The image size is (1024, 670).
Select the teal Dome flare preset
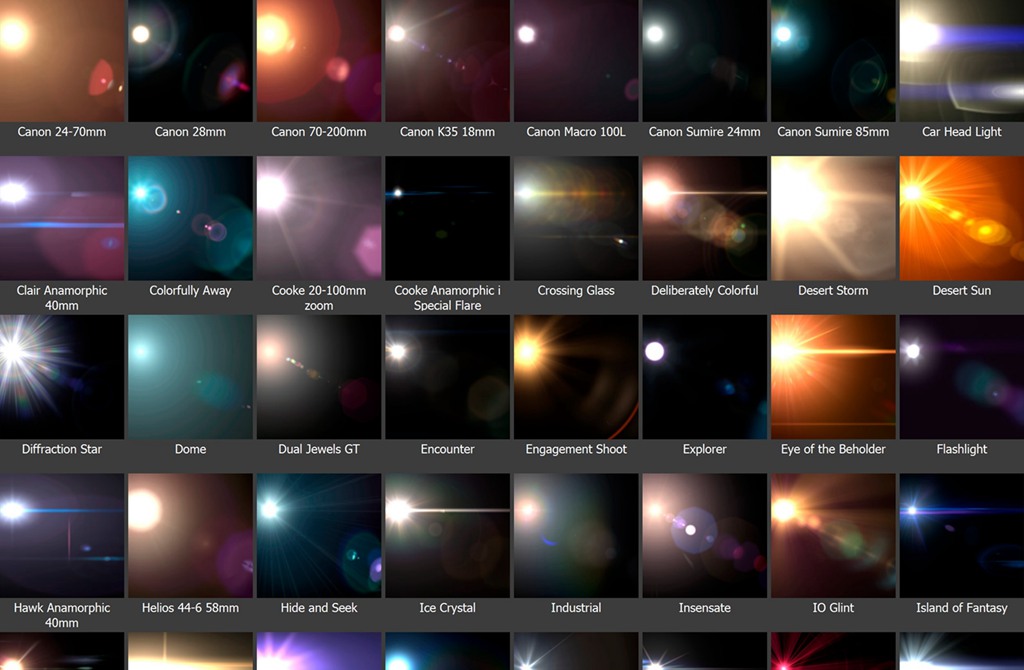190,377
